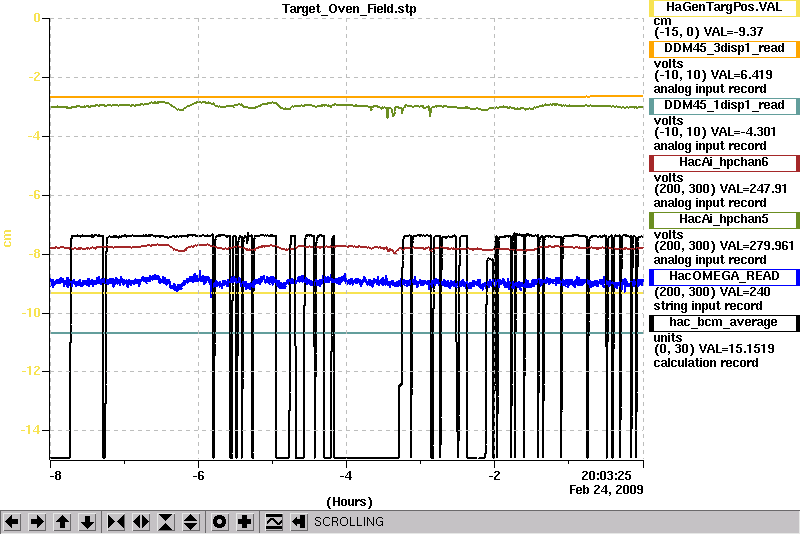This screenshot has width=800, height=534.
Task: Click the return-to-scrolling arrow icon
Action: click(x=299, y=522)
